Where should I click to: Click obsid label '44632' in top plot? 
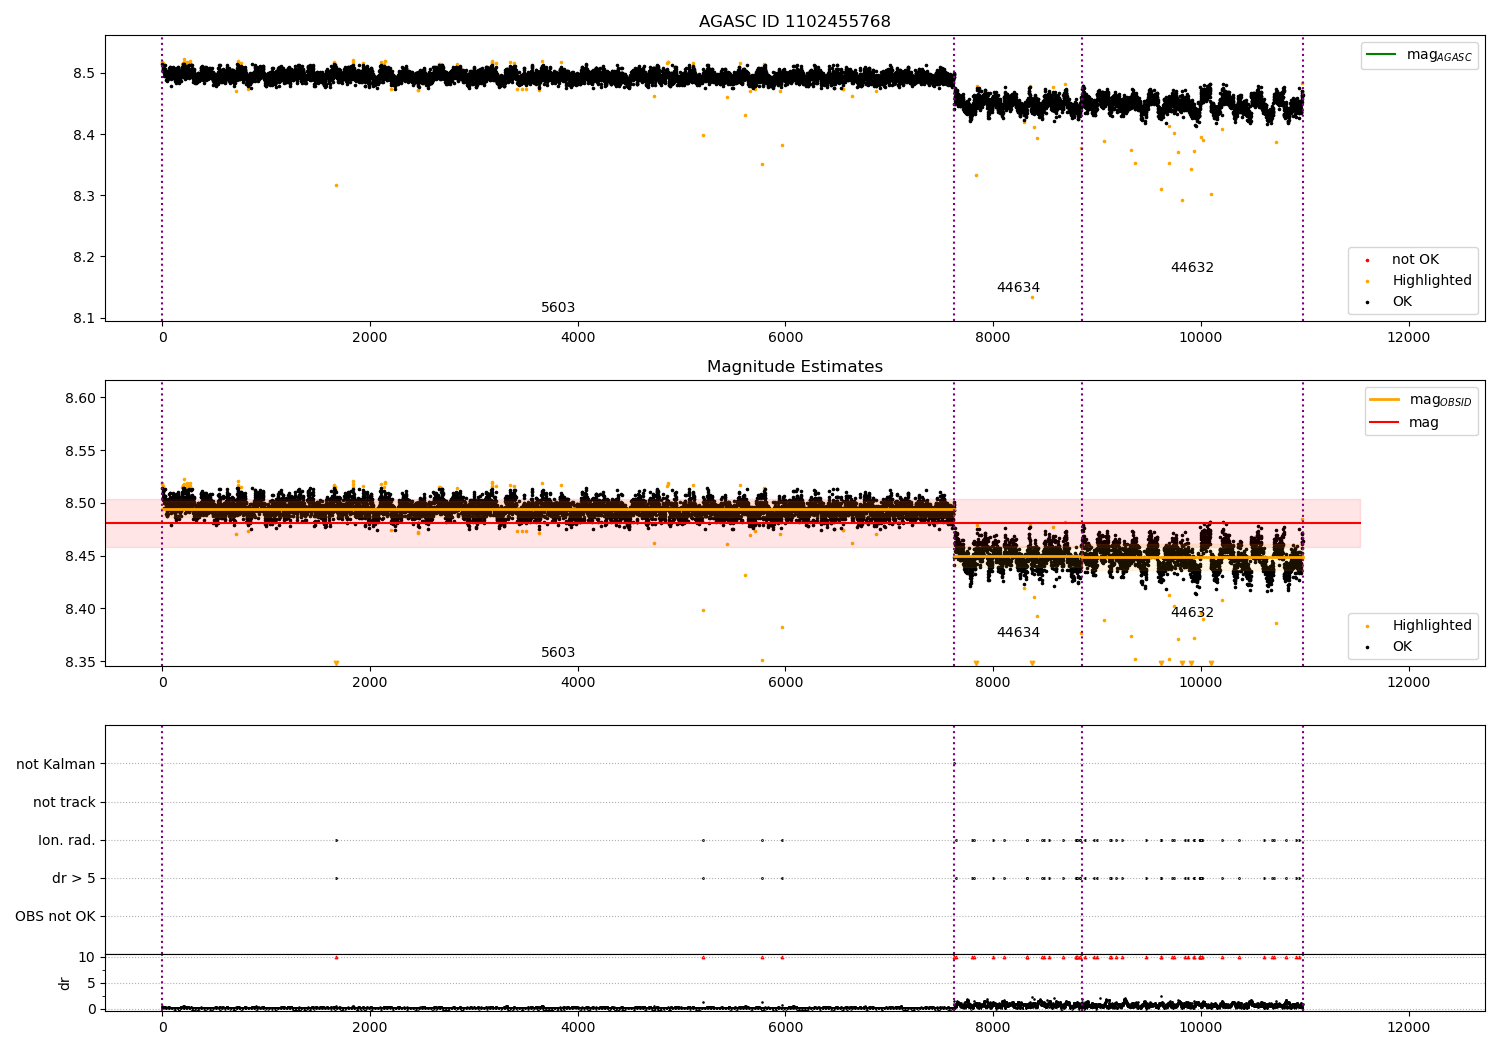coord(1192,268)
